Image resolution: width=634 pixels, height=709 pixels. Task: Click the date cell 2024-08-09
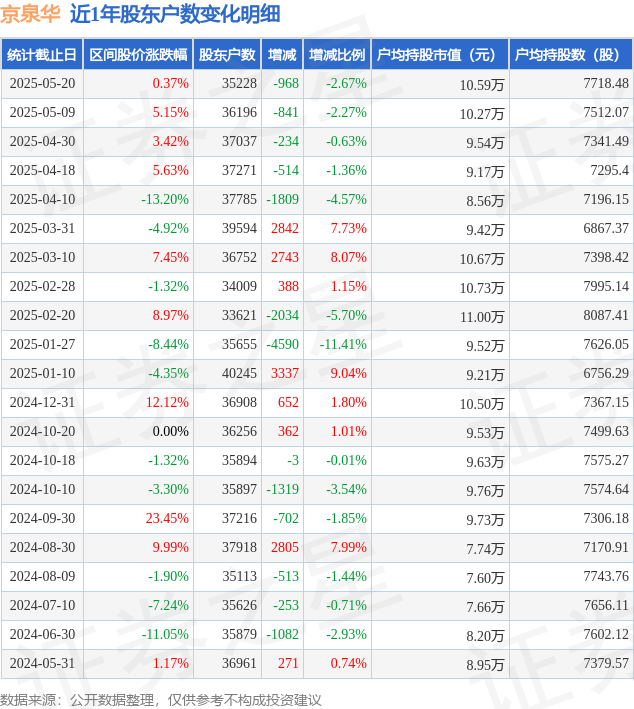click(x=43, y=576)
